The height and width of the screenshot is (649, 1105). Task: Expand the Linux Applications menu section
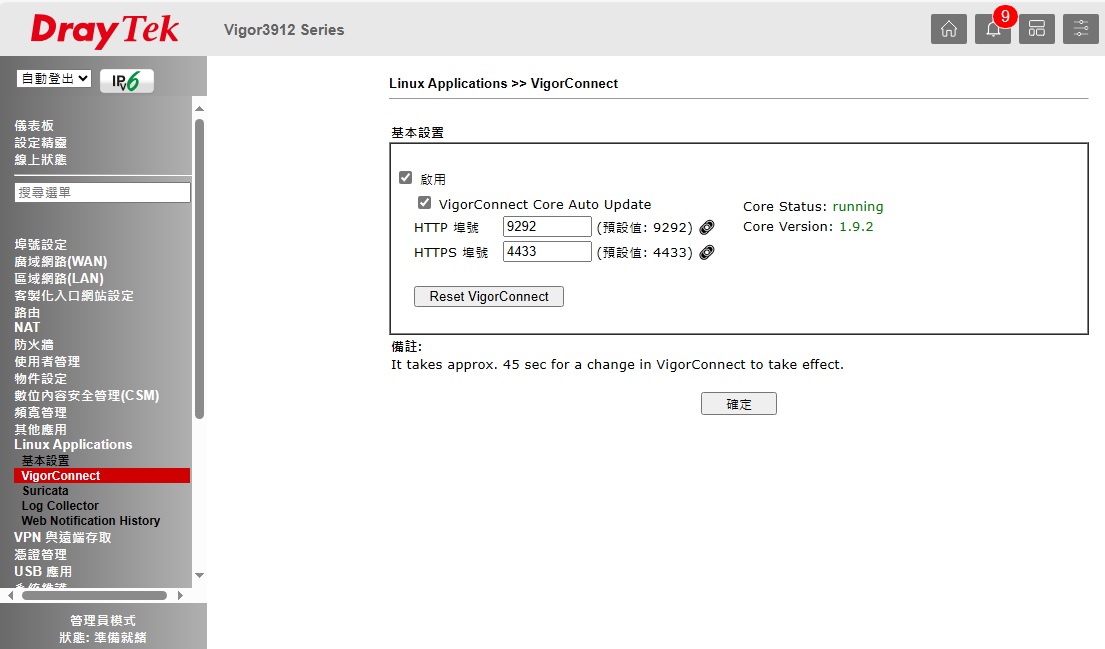tap(73, 444)
